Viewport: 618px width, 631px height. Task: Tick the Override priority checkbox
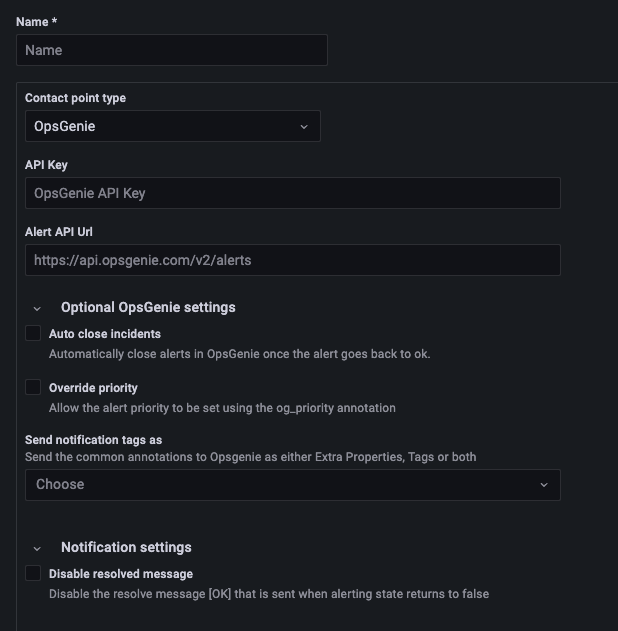(x=33, y=387)
